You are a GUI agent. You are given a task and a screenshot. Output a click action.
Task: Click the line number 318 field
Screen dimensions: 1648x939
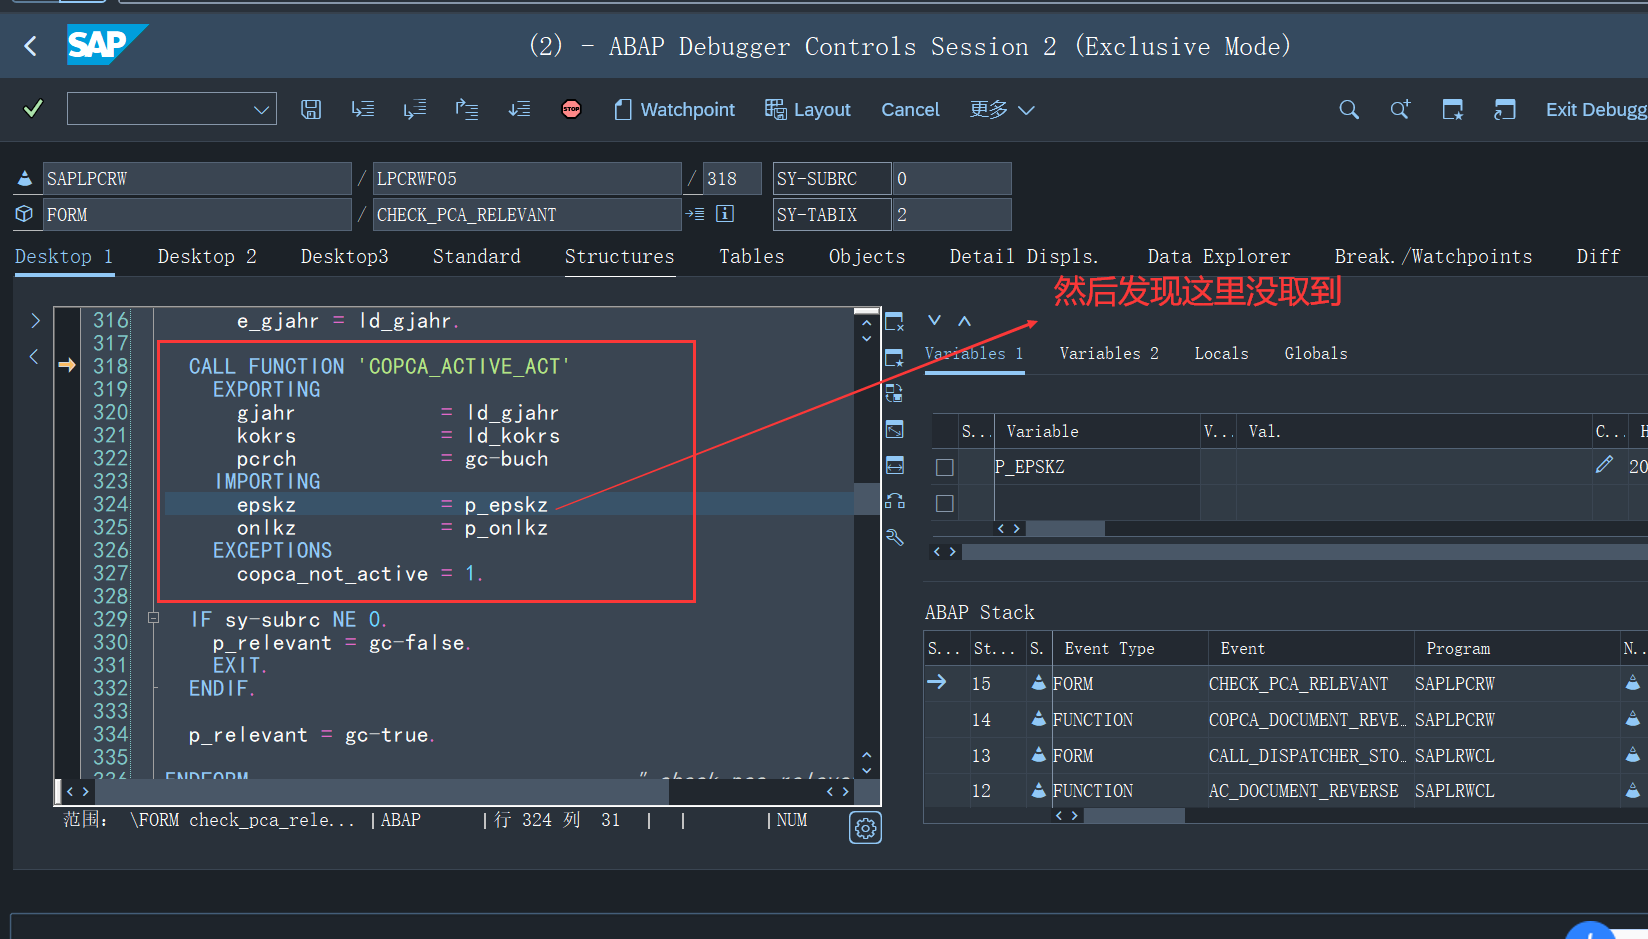[x=732, y=178]
